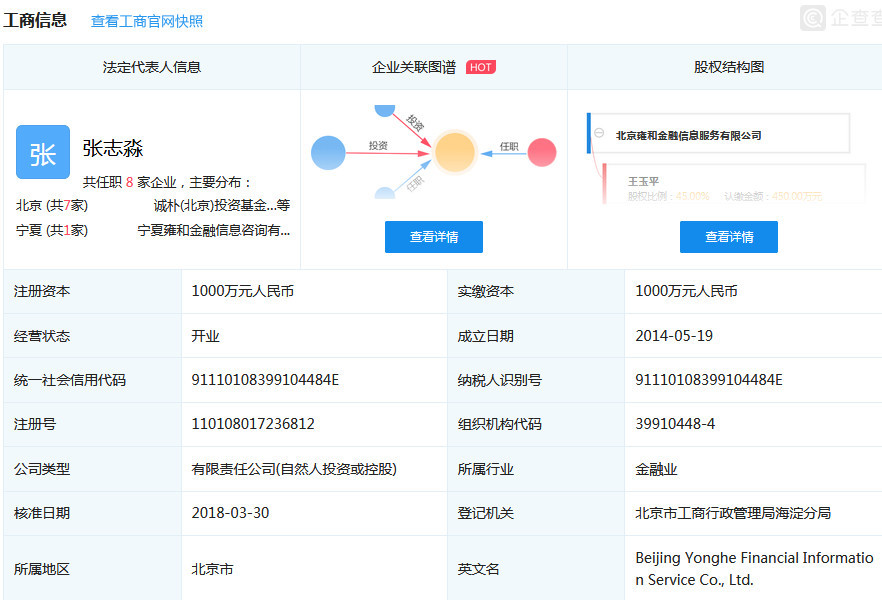
Task: Click the red 任职 node in graph
Action: tap(542, 152)
